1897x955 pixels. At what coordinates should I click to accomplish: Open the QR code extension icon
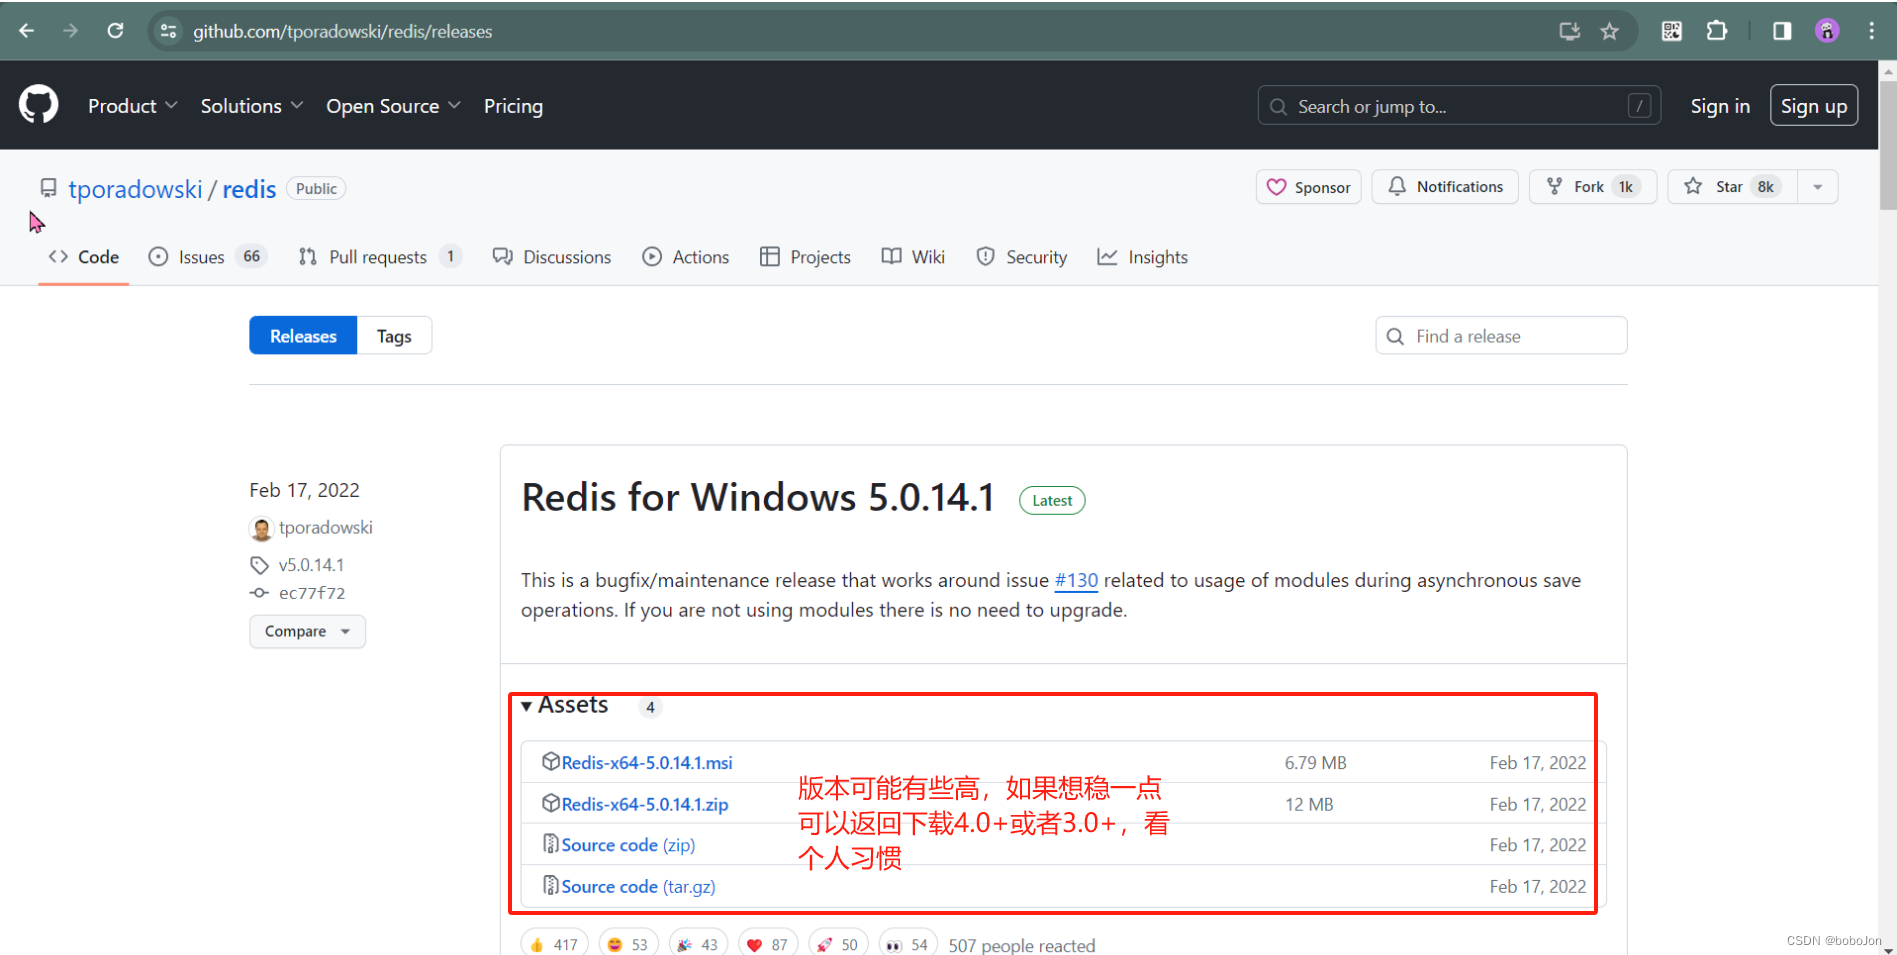tap(1671, 31)
